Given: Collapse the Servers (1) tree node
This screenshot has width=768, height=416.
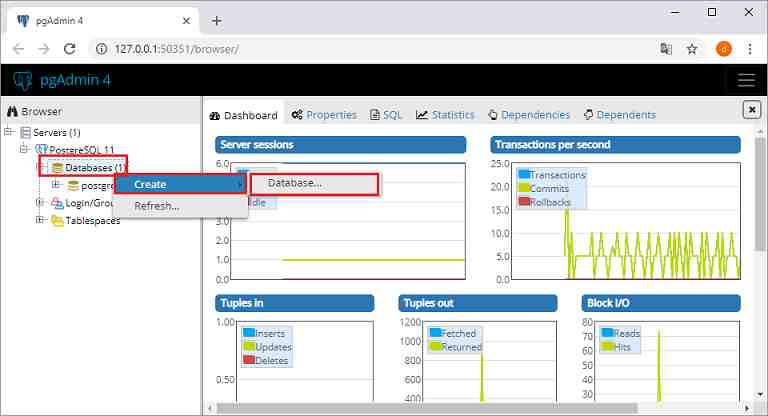Looking at the screenshot, I should coord(9,131).
